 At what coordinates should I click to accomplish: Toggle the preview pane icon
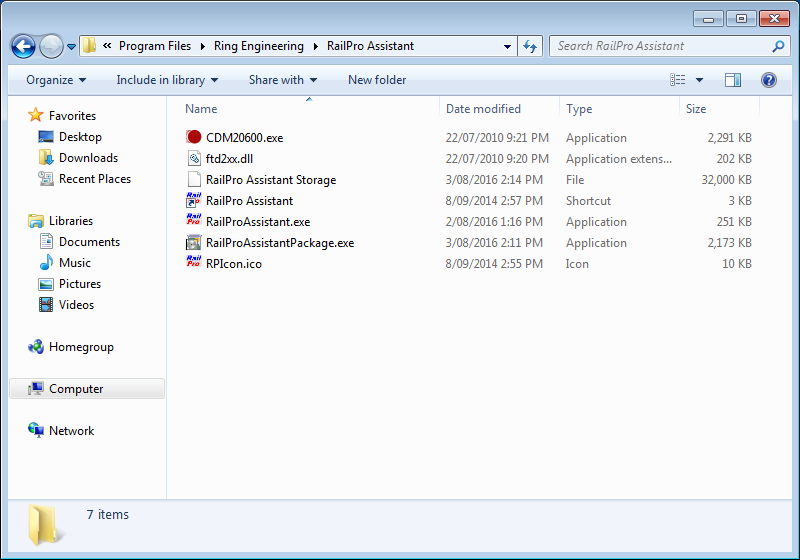coord(733,80)
